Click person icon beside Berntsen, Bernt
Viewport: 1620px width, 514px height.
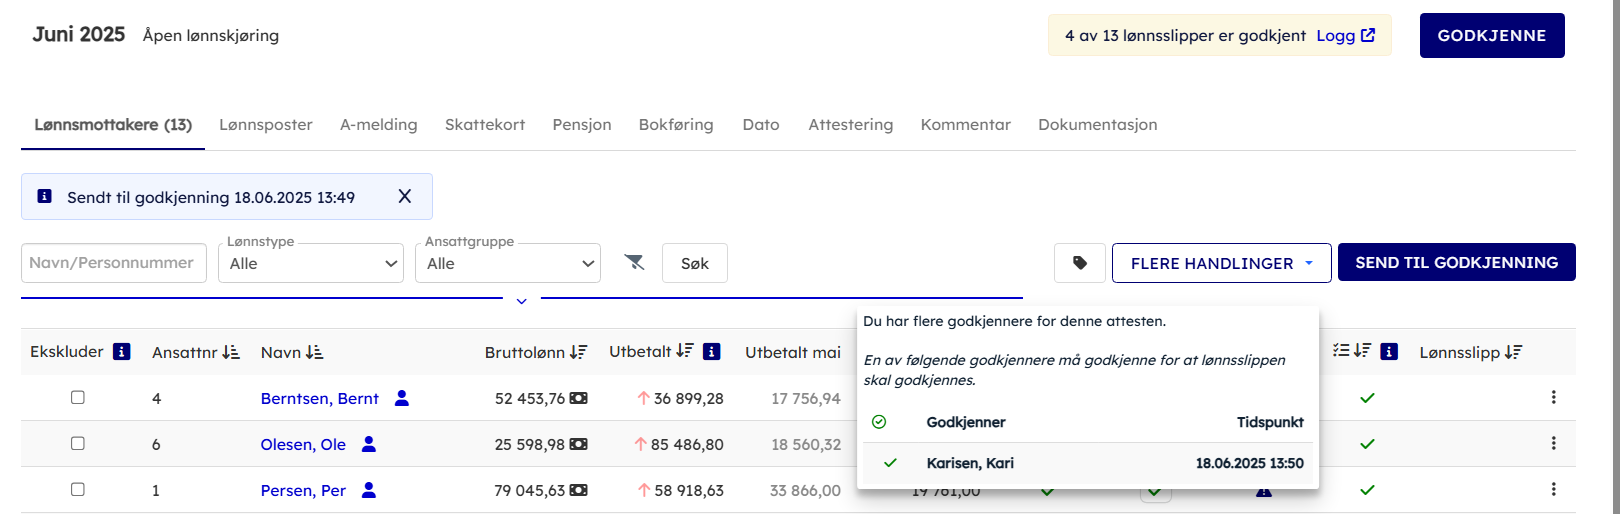pos(402,398)
